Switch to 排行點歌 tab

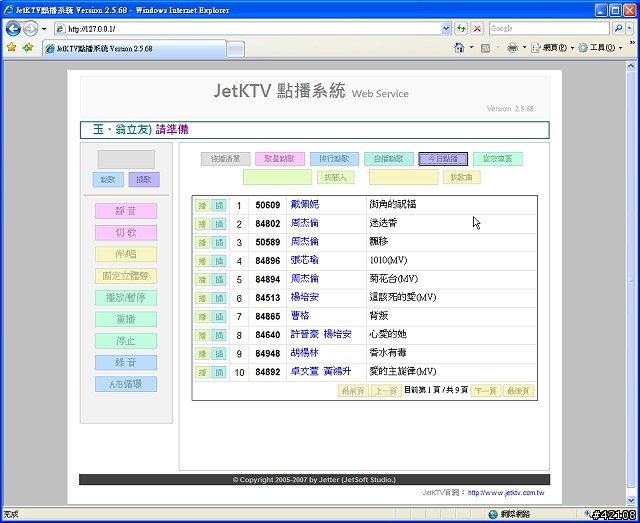click(334, 159)
